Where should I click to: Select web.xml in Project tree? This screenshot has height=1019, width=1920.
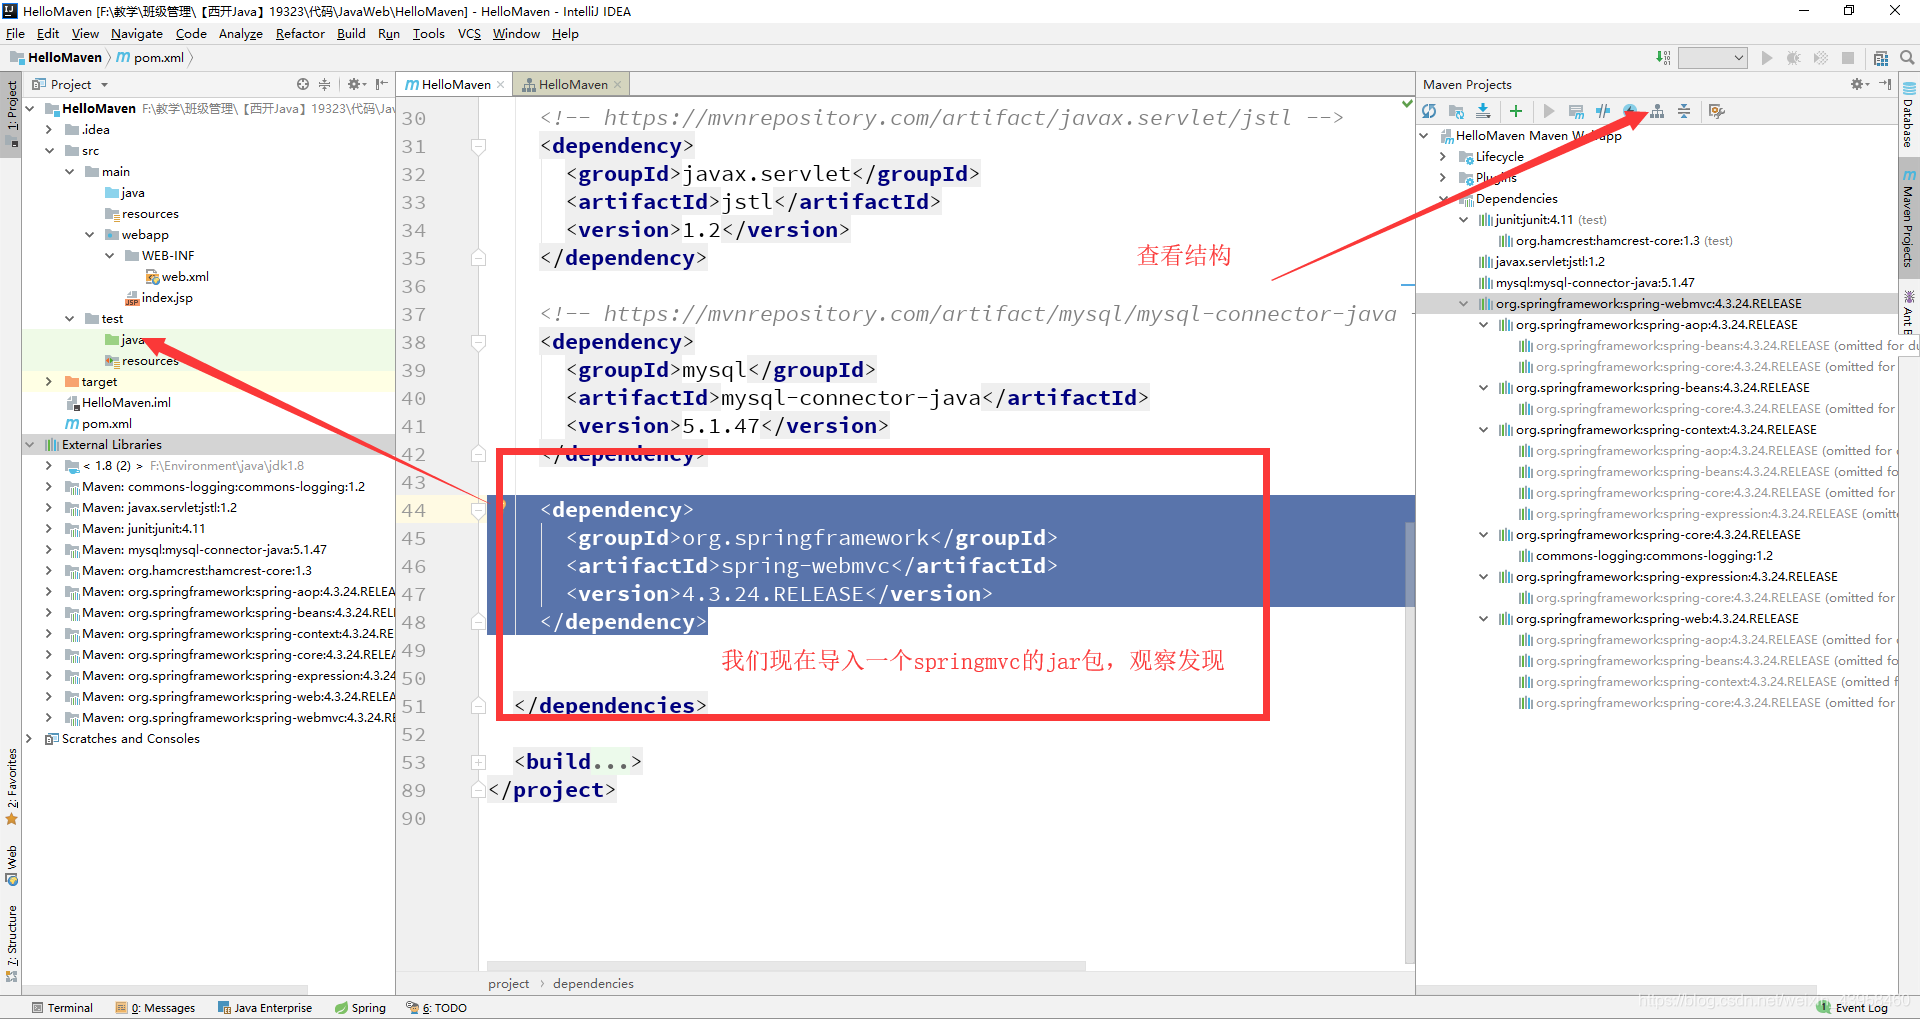[x=177, y=277]
